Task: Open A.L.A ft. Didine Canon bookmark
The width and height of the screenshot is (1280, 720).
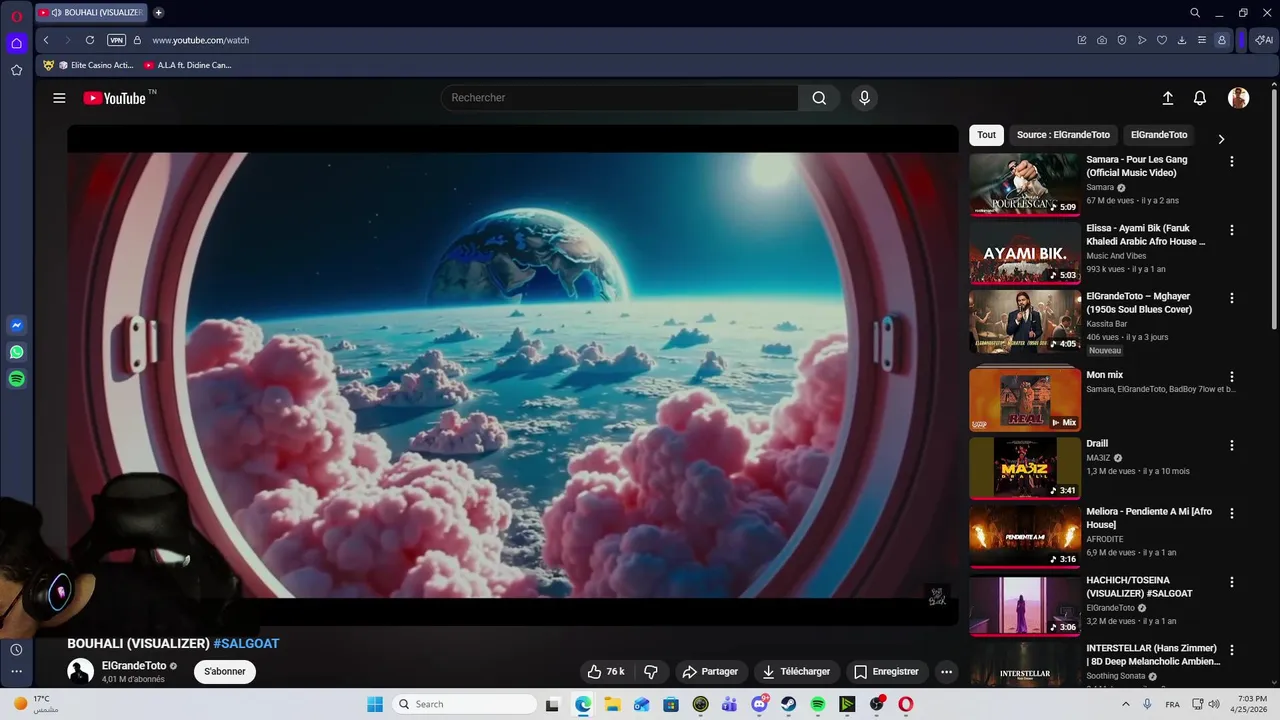Action: 187,65
